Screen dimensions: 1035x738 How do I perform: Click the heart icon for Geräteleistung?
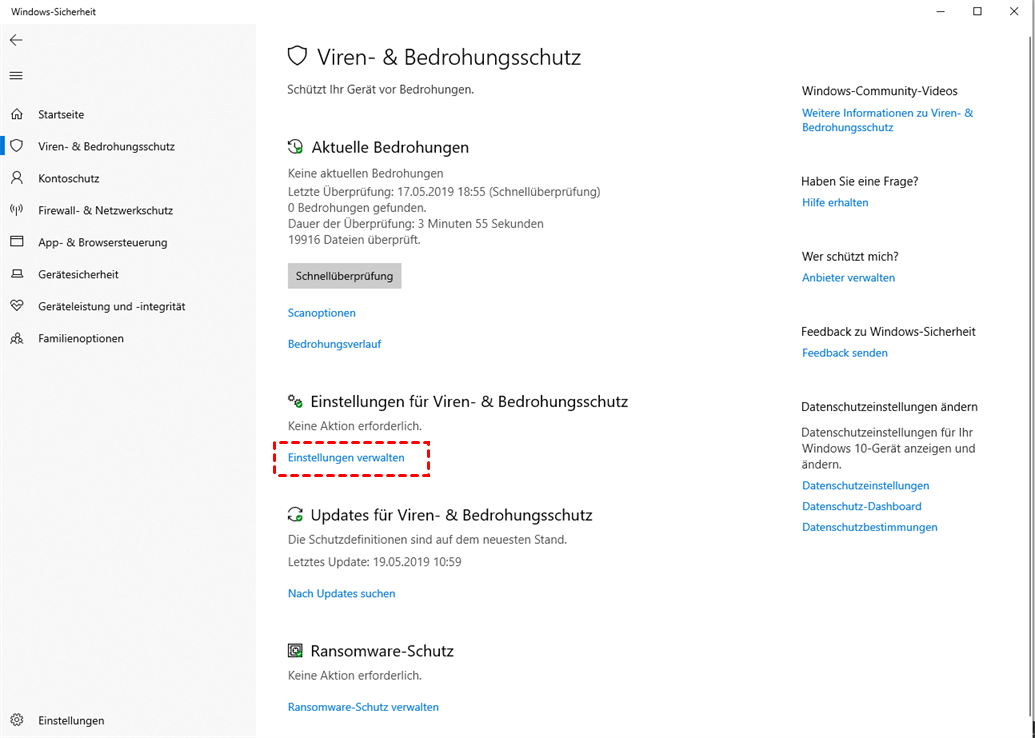click(x=17, y=306)
